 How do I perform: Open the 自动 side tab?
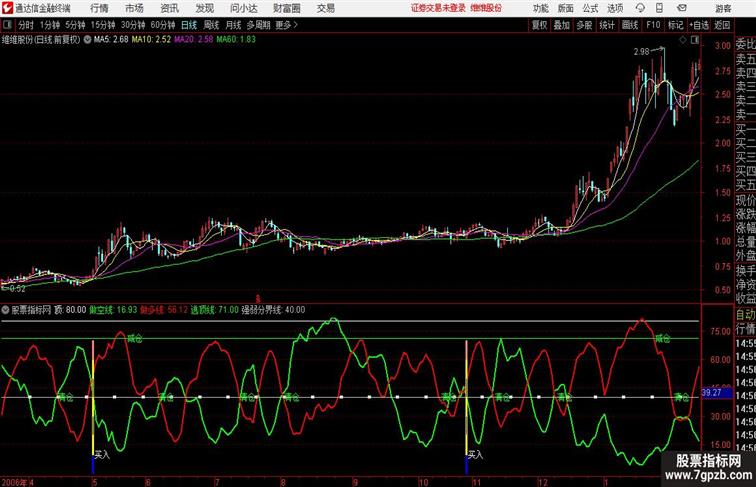tap(745, 314)
